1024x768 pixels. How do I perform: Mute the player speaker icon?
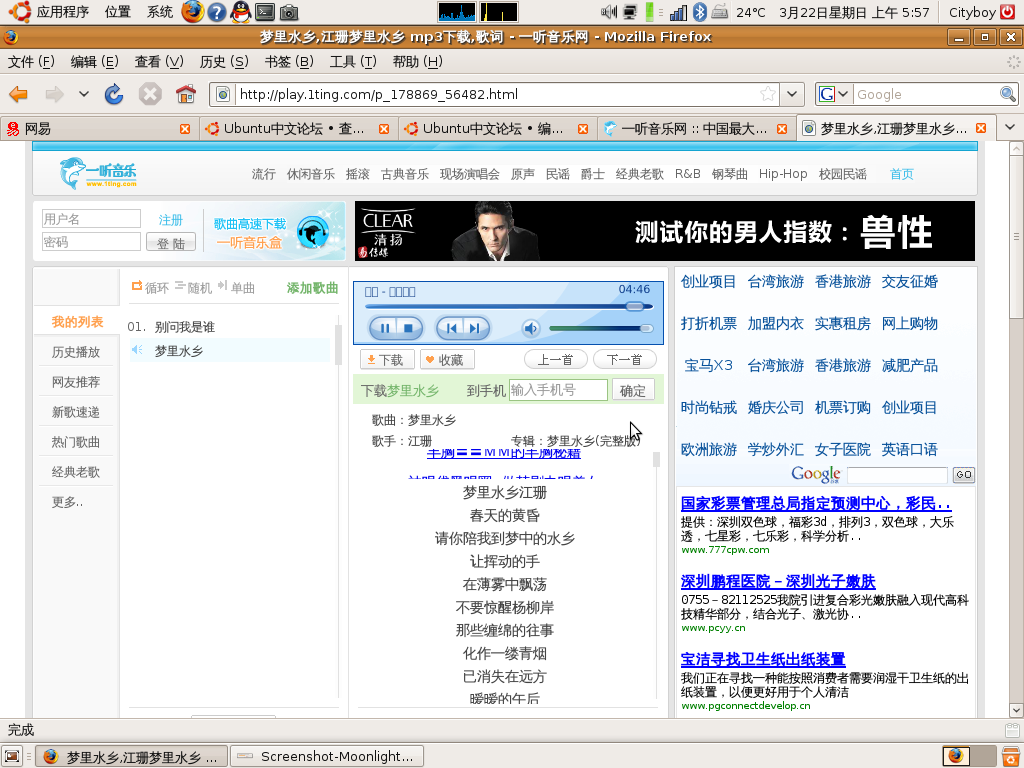point(531,328)
